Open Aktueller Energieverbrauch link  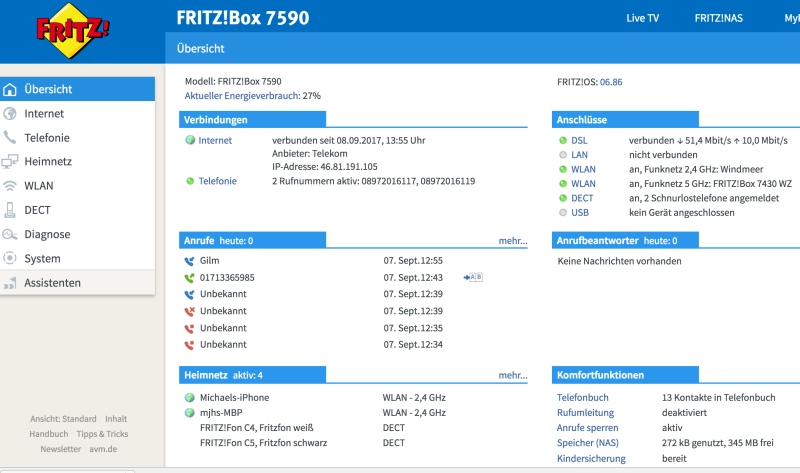tap(242, 96)
